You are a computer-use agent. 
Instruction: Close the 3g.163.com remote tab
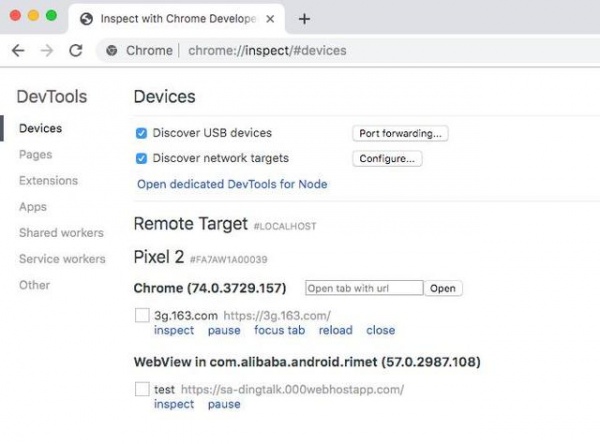381,330
